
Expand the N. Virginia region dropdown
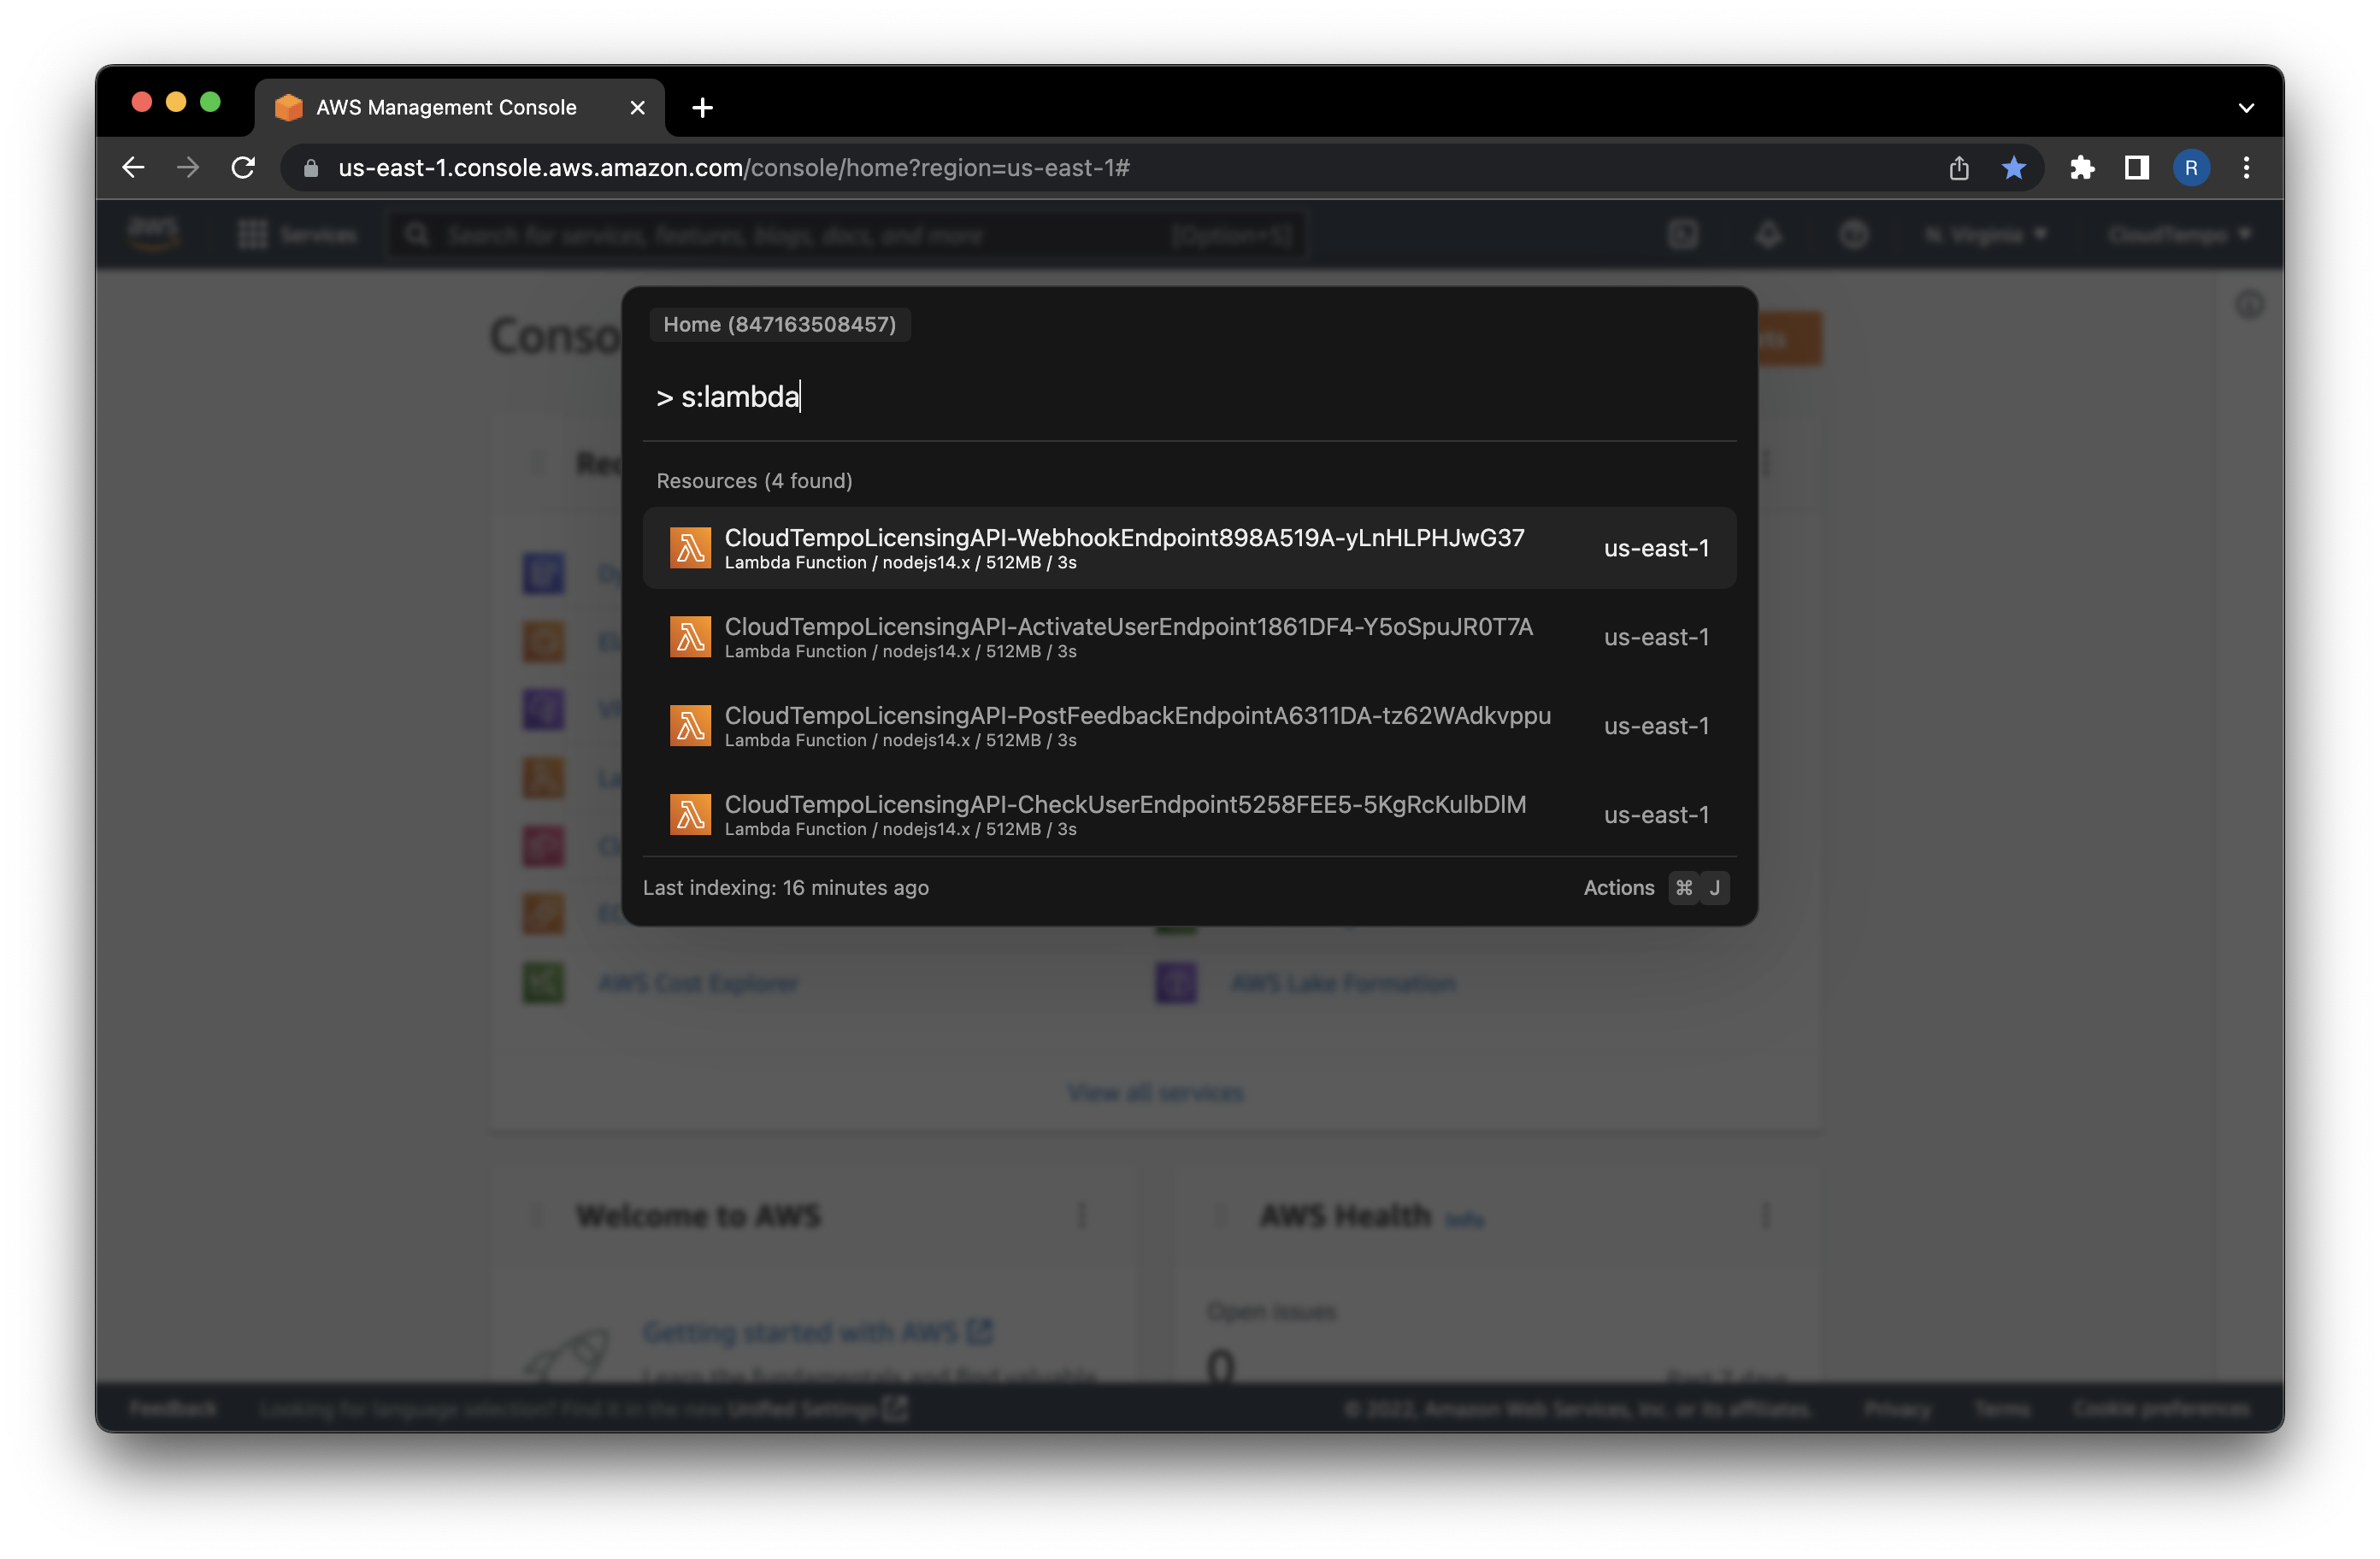pos(1986,234)
